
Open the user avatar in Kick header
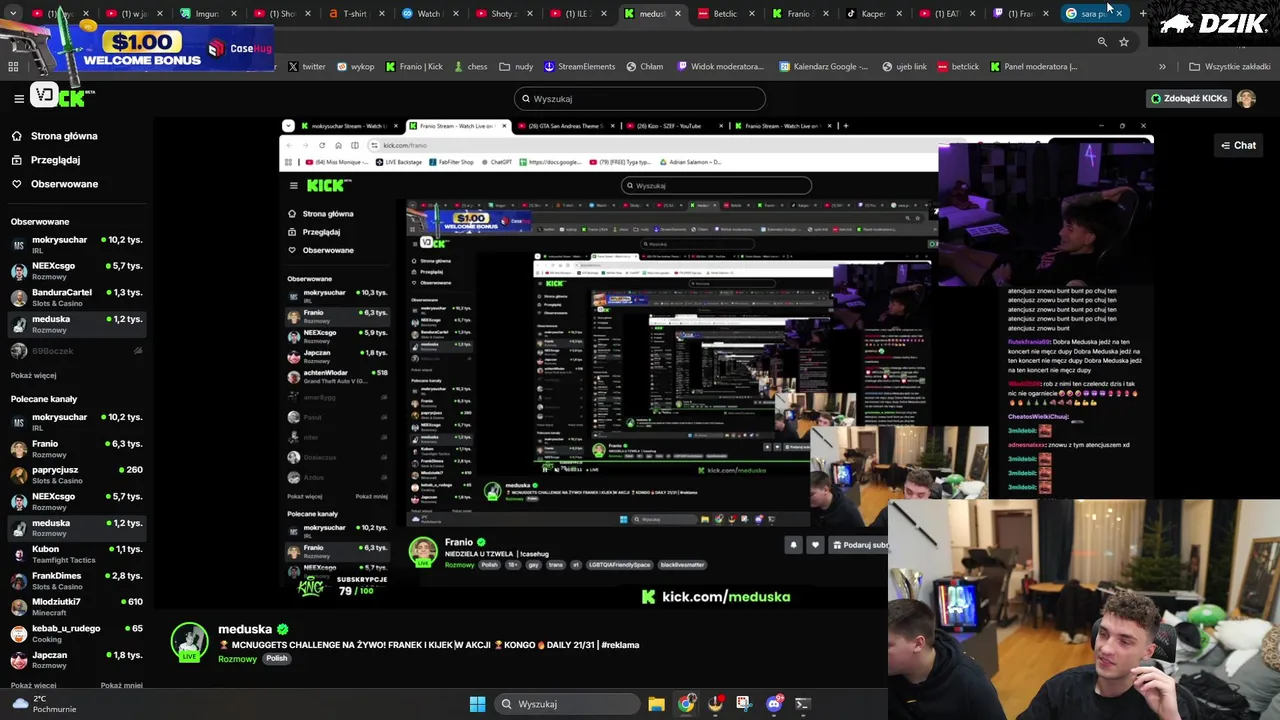tap(1246, 98)
